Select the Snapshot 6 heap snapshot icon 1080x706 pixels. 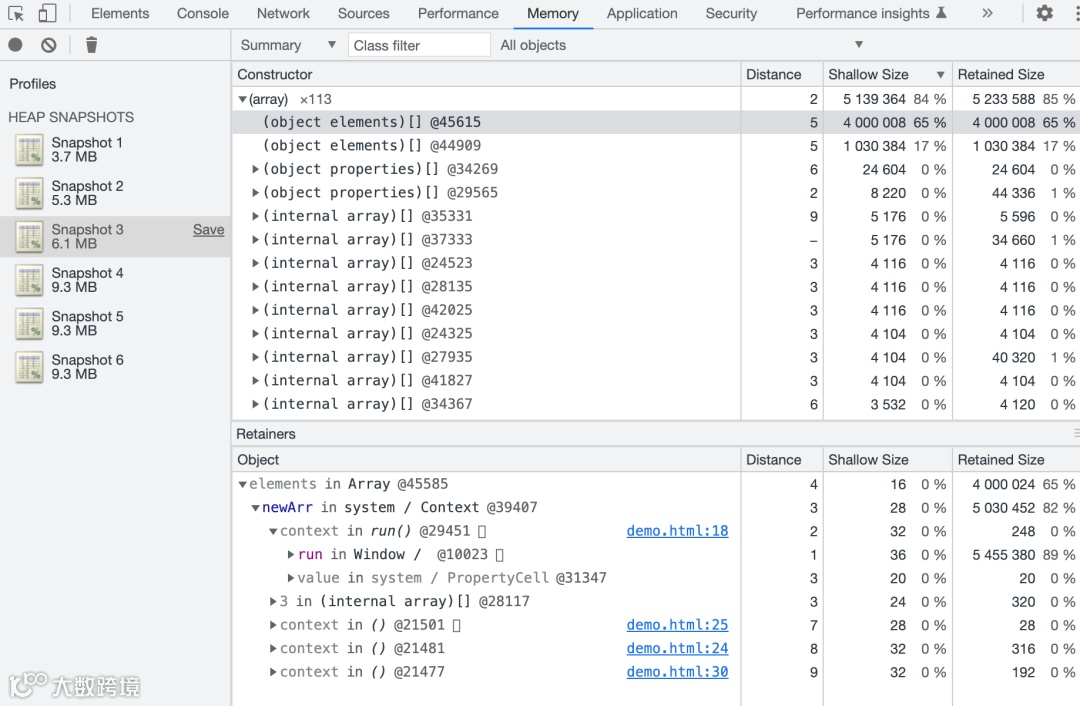[x=29, y=367]
